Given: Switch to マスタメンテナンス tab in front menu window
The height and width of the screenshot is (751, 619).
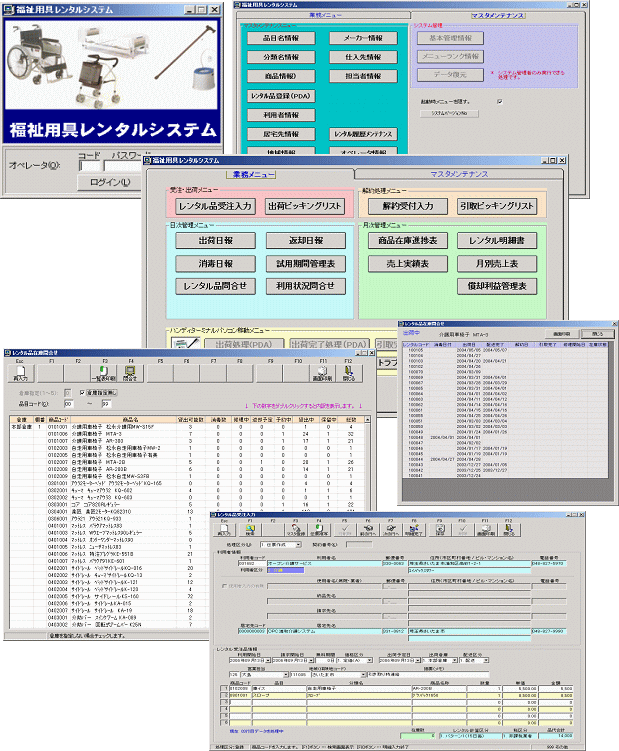Looking at the screenshot, I should point(459,174).
